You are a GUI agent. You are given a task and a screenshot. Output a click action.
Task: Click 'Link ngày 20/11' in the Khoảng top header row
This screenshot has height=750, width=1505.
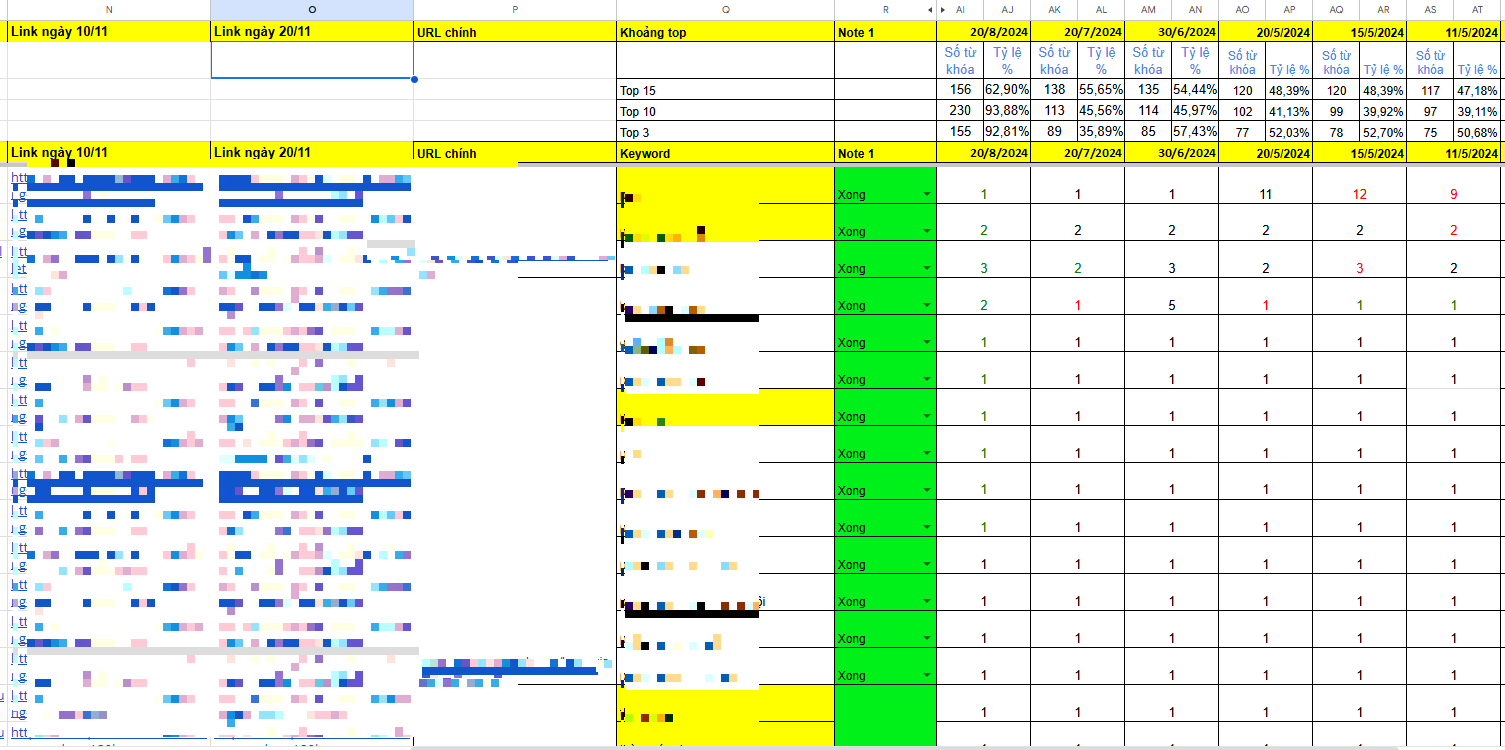pyautogui.click(x=263, y=32)
